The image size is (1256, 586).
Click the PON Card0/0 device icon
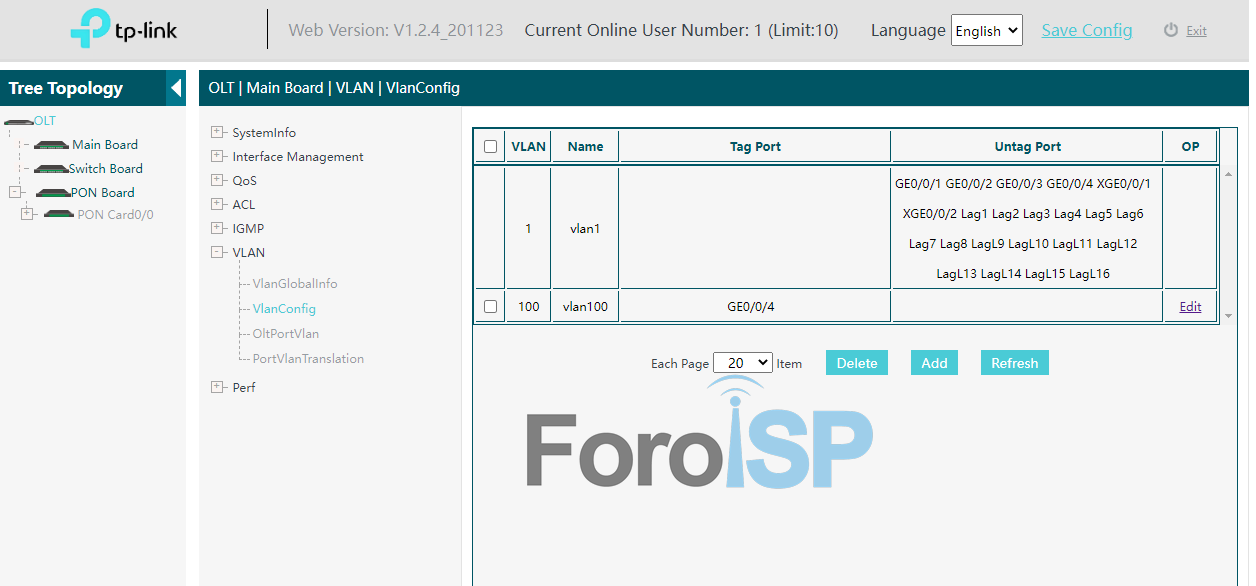[59, 214]
